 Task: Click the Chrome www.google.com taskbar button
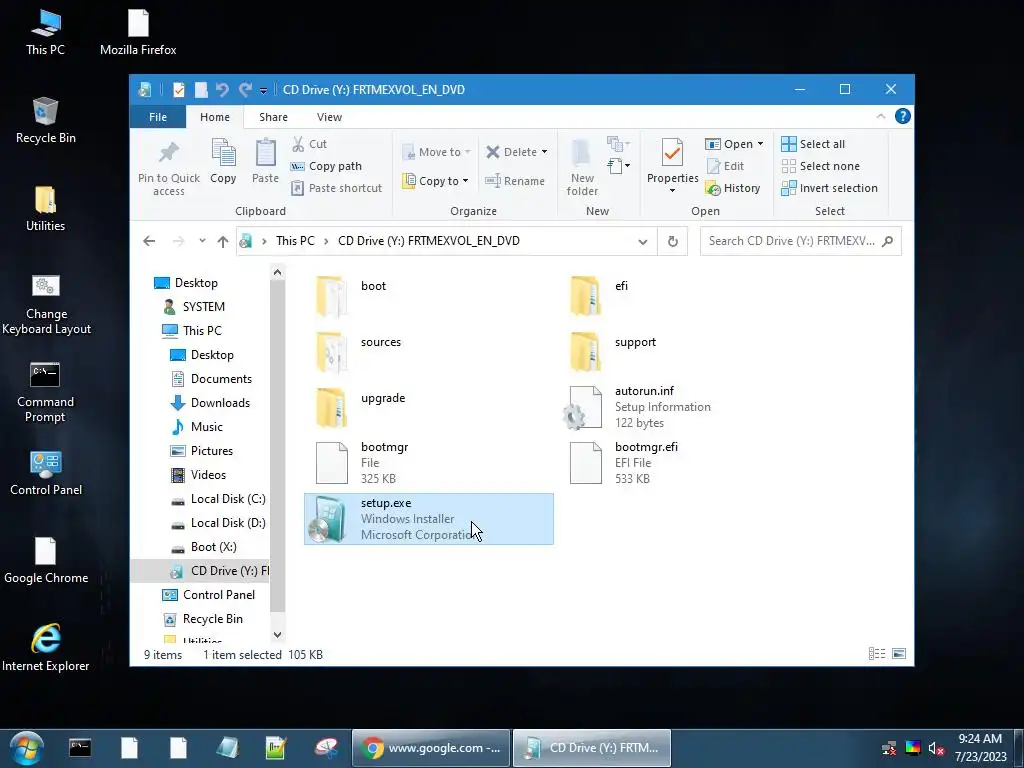coord(431,748)
